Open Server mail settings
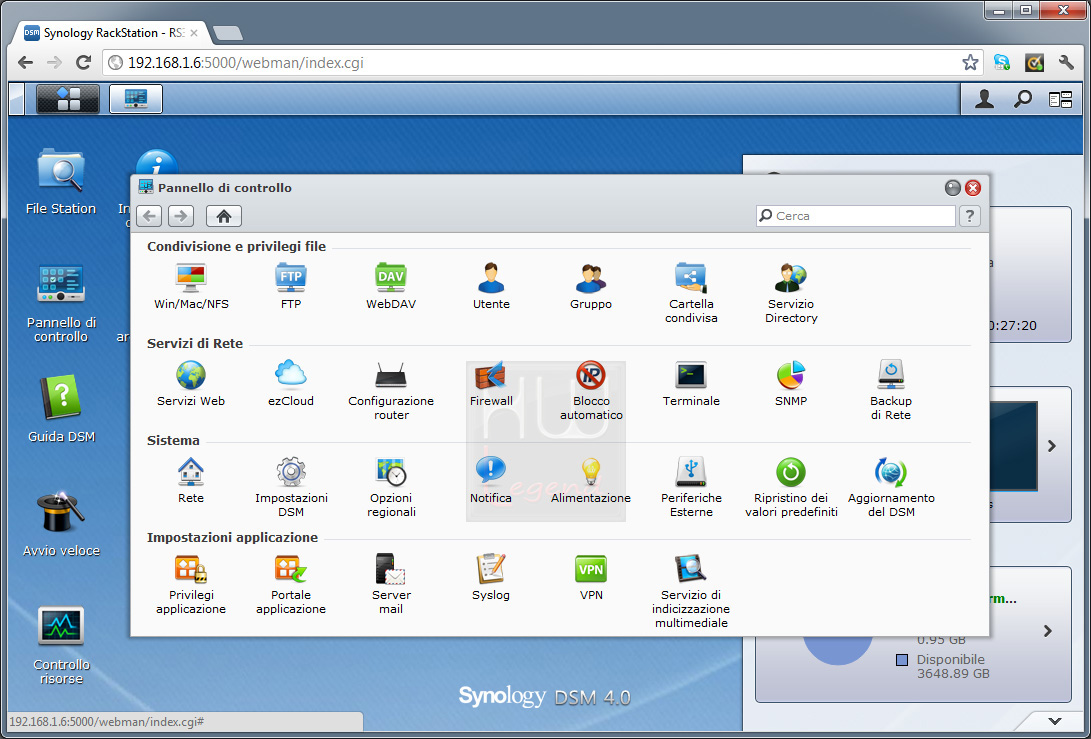 pyautogui.click(x=391, y=585)
